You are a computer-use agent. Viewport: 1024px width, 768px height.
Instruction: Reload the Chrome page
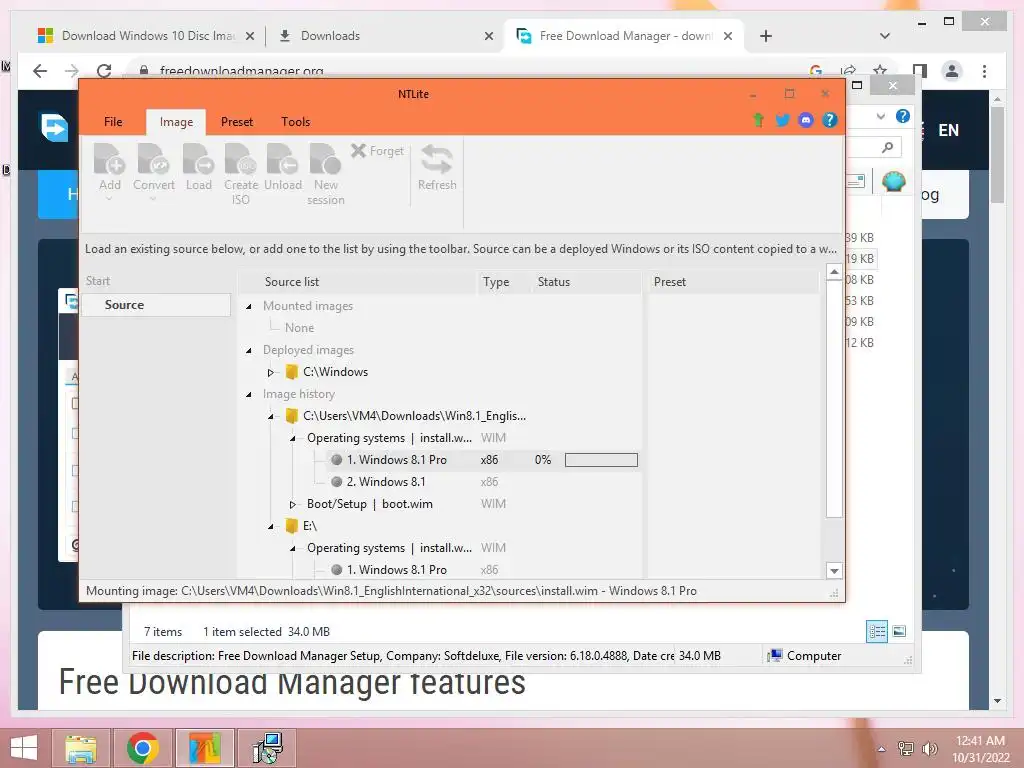coord(104,71)
